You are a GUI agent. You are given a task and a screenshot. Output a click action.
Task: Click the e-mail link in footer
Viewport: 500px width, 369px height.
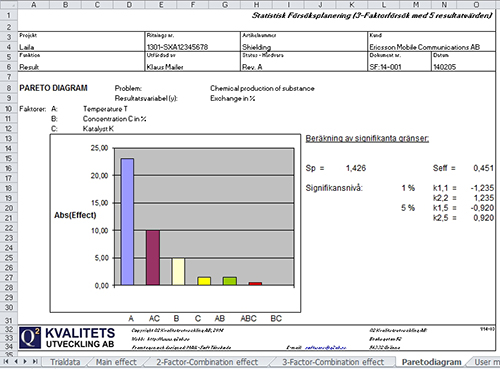(325, 348)
